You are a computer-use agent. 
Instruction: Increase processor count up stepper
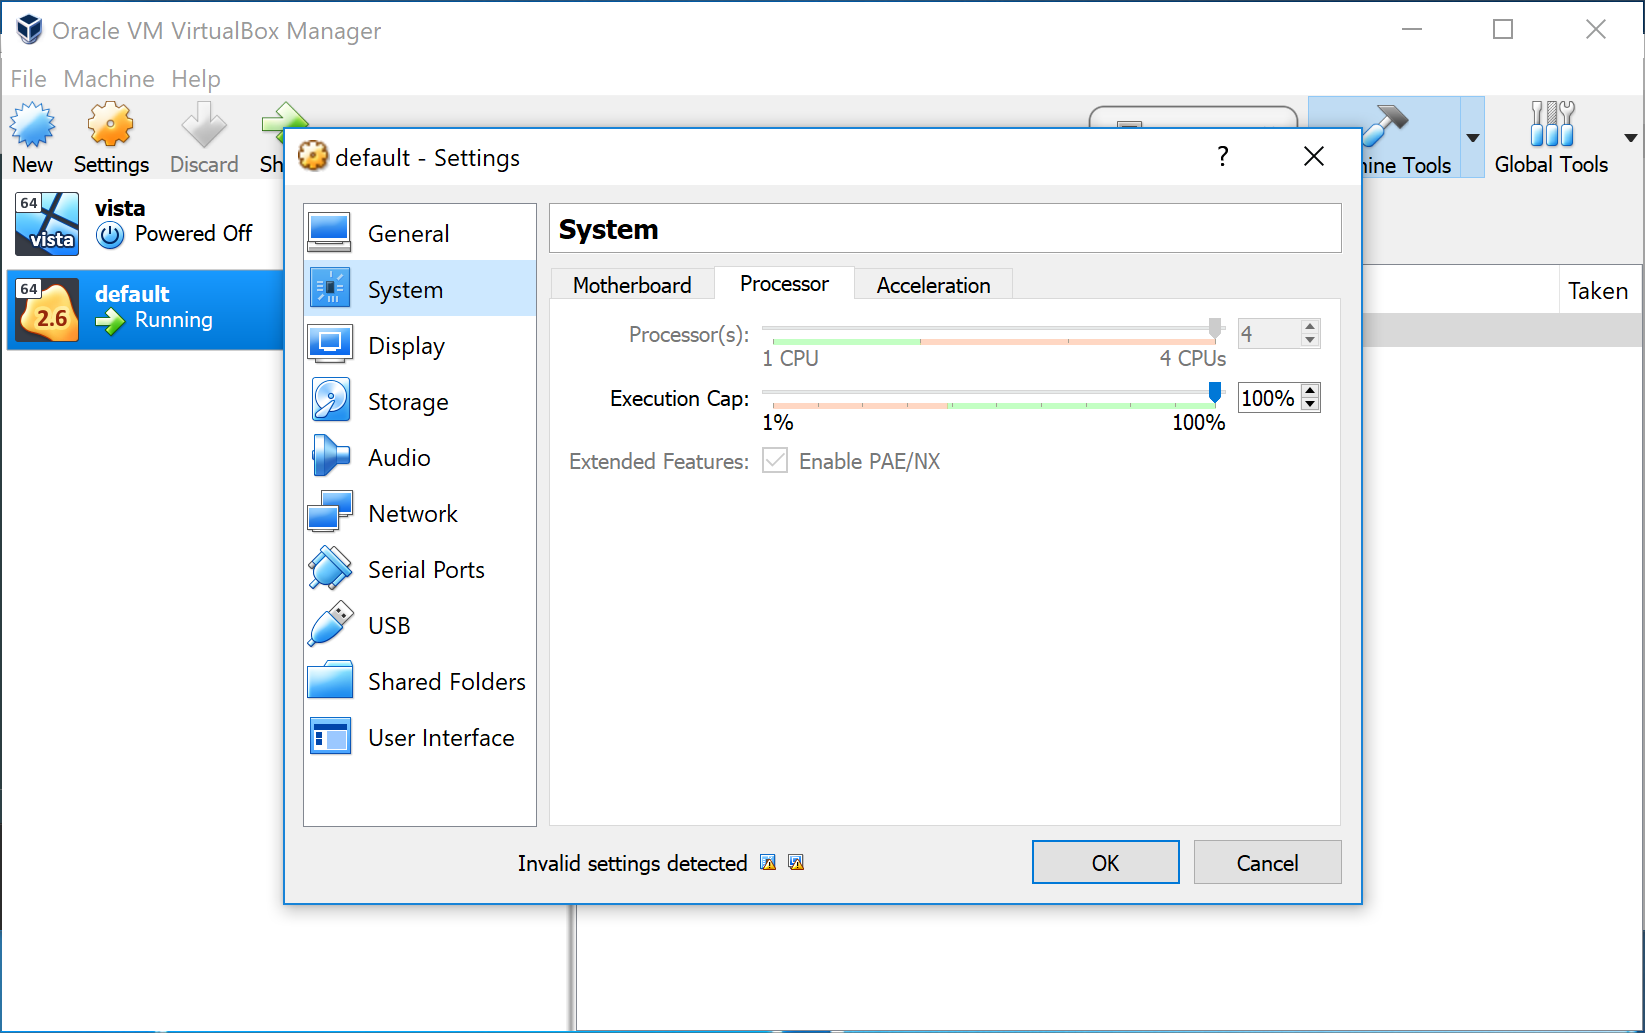point(1310,327)
